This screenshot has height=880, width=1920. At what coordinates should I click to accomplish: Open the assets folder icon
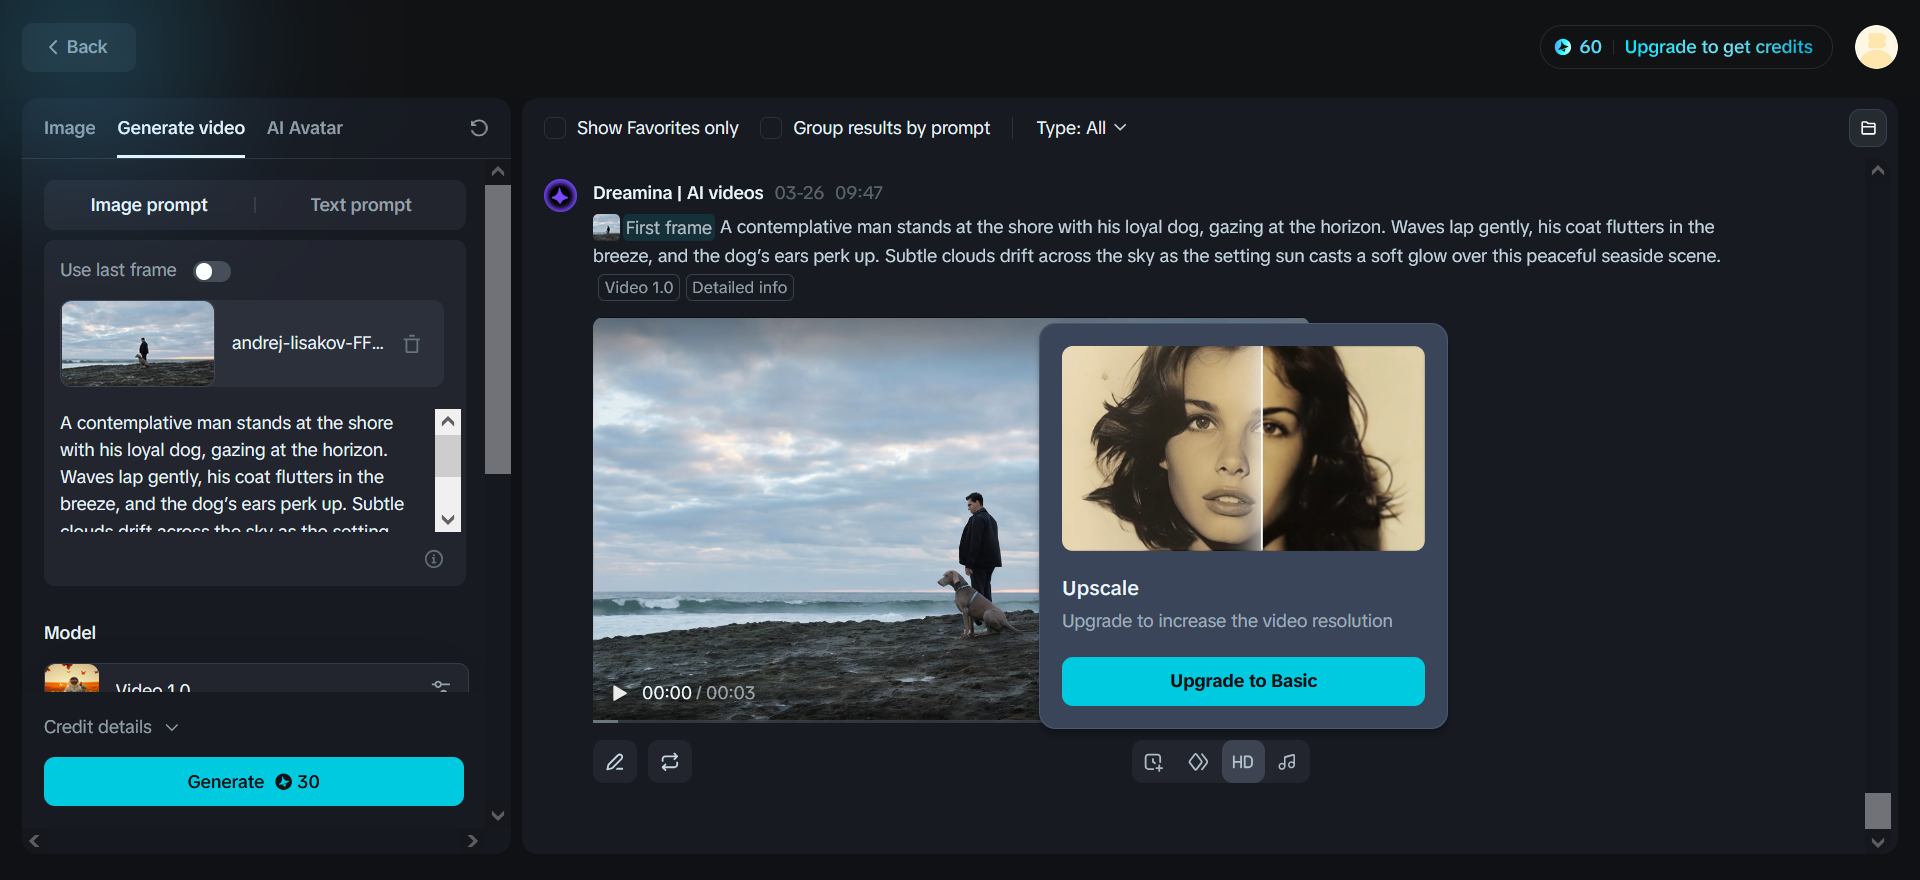[1868, 128]
